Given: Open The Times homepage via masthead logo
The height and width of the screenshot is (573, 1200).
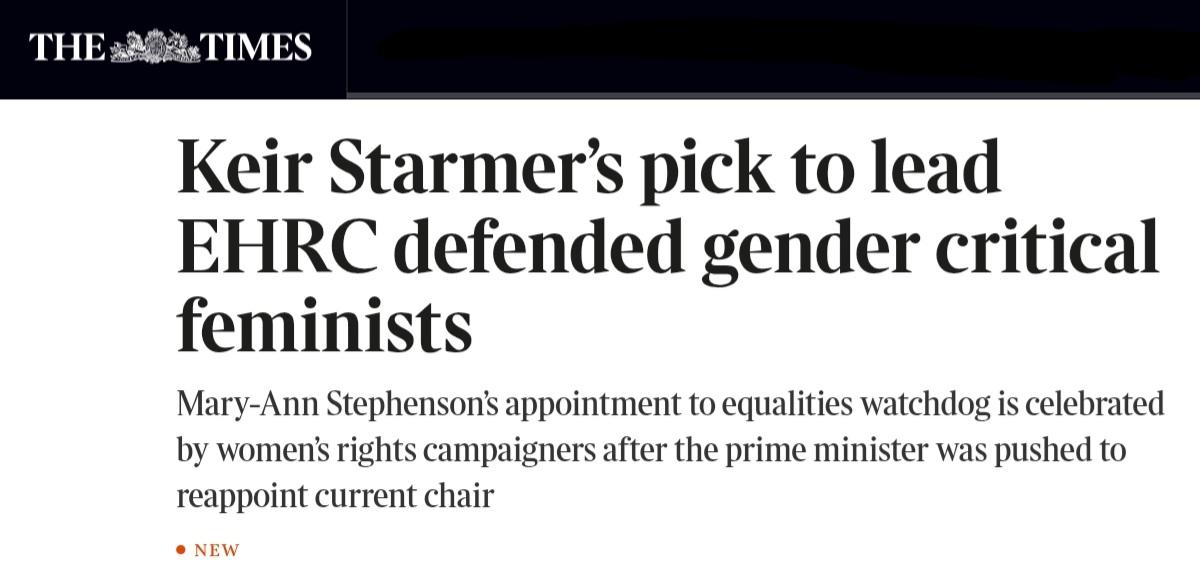Looking at the screenshot, I should (x=171, y=48).
